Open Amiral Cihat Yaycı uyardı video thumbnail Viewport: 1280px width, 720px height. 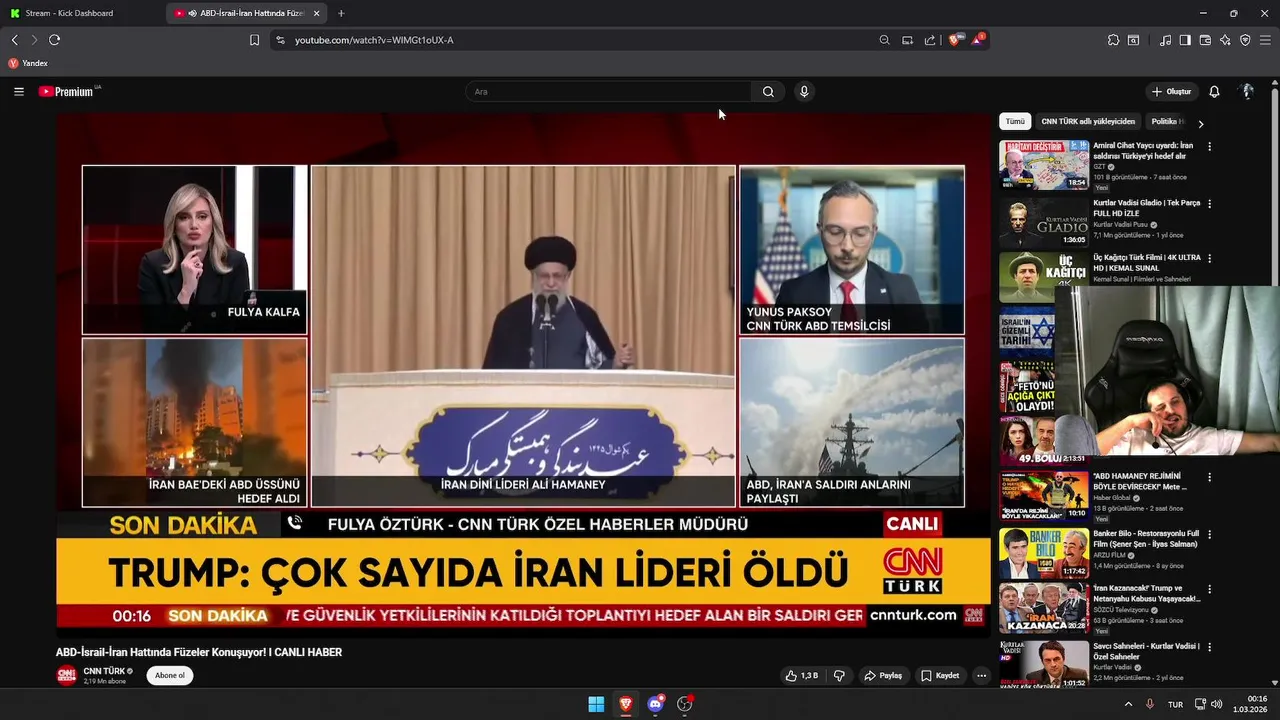coord(1044,165)
